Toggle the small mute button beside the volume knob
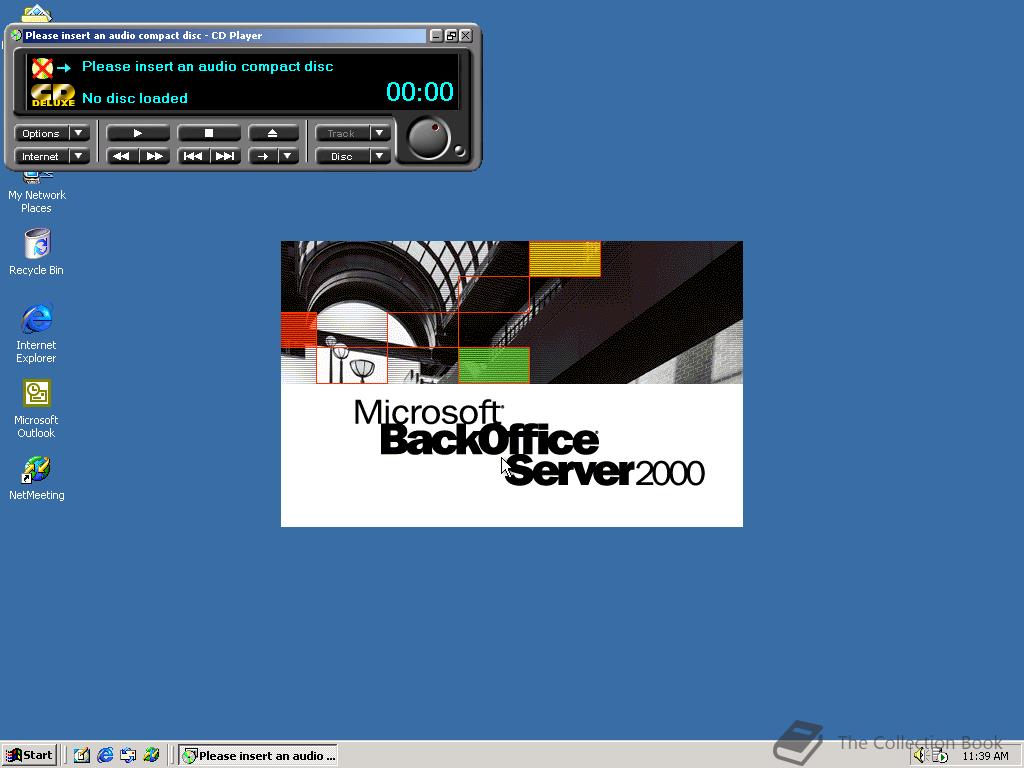This screenshot has height=768, width=1024. [460, 151]
